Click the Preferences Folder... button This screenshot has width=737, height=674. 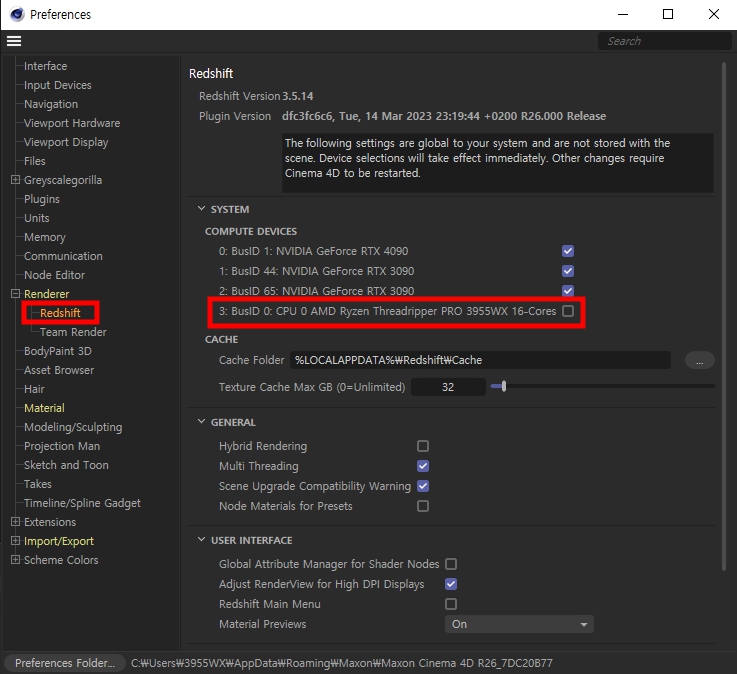pos(65,663)
